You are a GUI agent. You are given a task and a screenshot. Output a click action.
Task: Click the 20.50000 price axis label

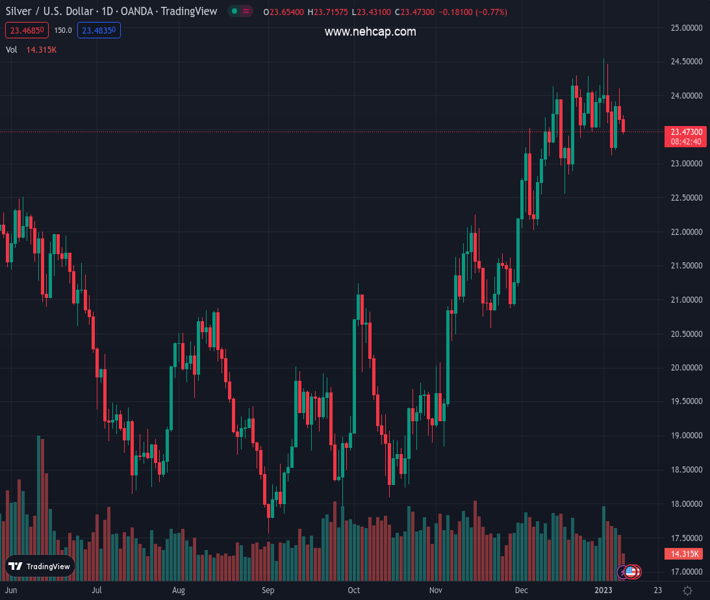pyautogui.click(x=686, y=334)
